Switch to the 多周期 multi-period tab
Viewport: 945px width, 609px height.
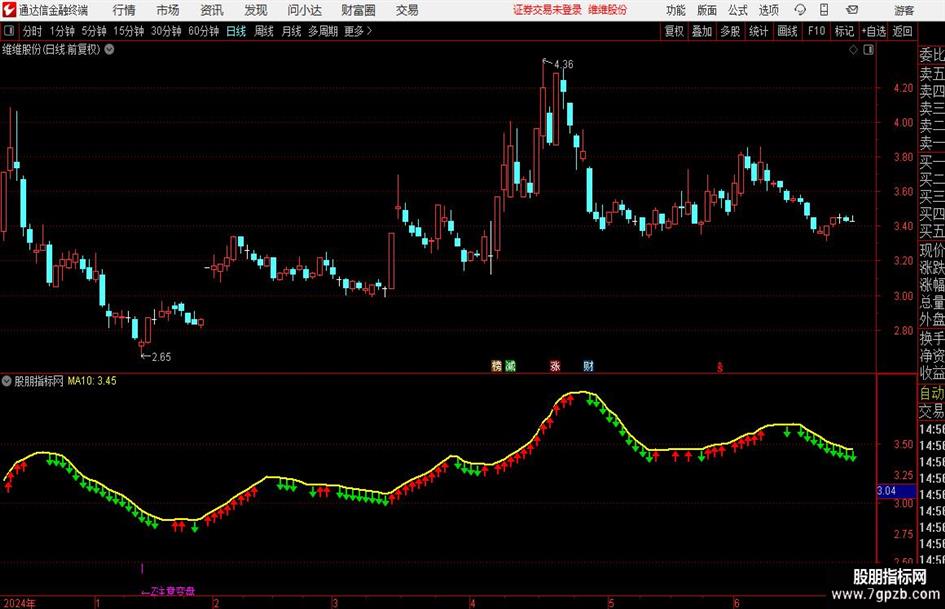[x=323, y=31]
